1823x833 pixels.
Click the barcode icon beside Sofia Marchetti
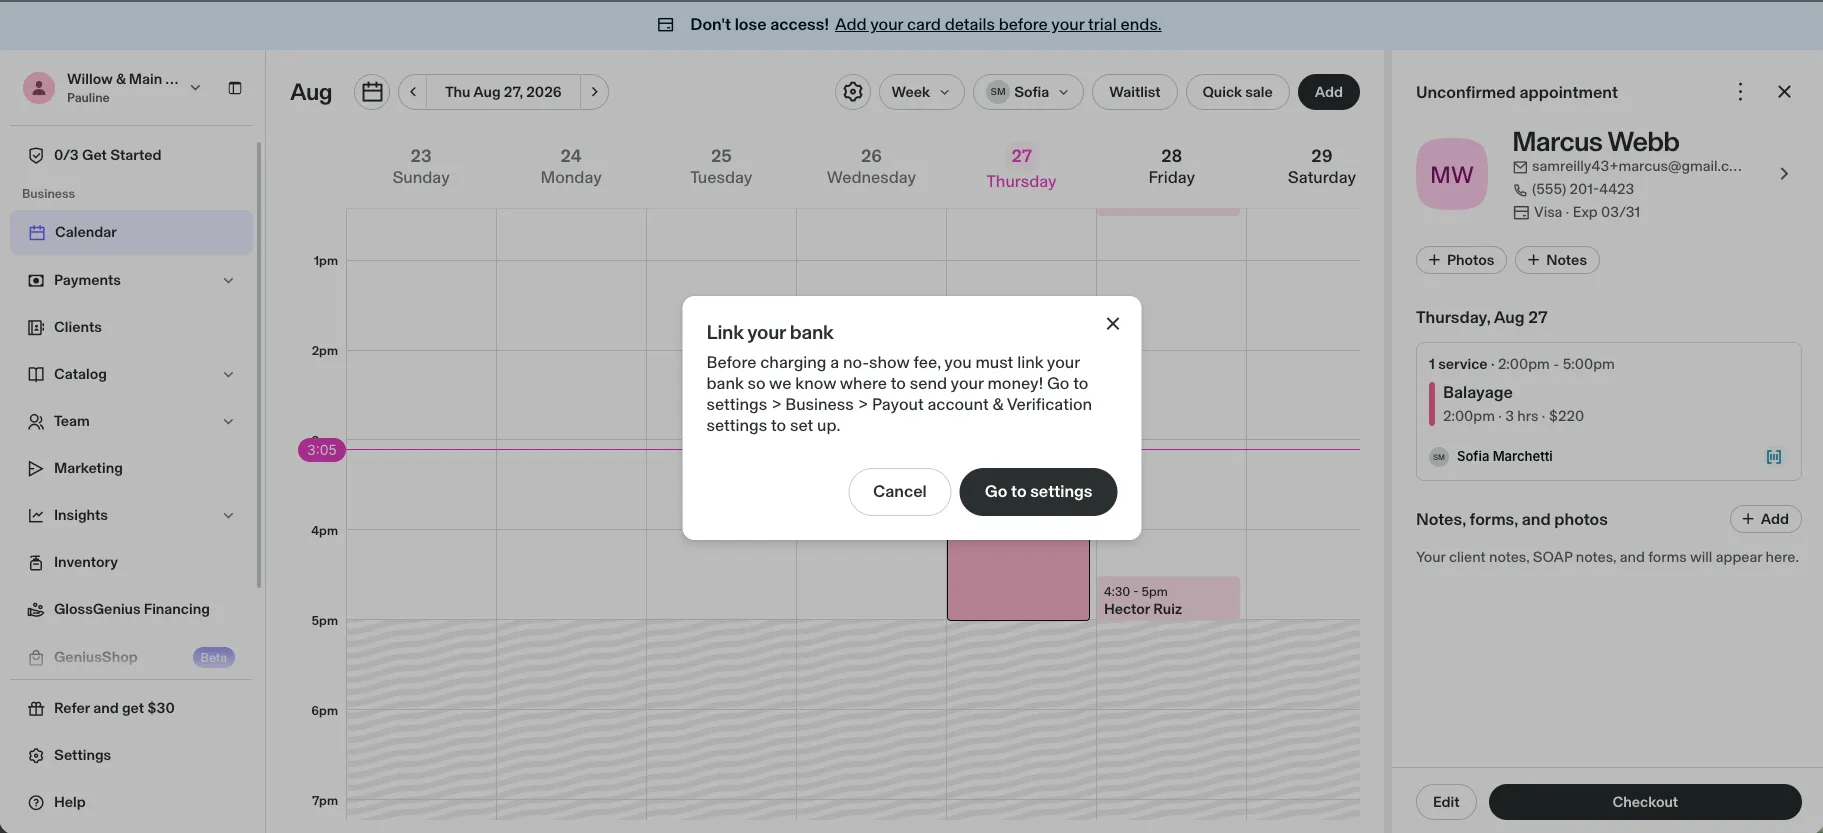click(1774, 457)
